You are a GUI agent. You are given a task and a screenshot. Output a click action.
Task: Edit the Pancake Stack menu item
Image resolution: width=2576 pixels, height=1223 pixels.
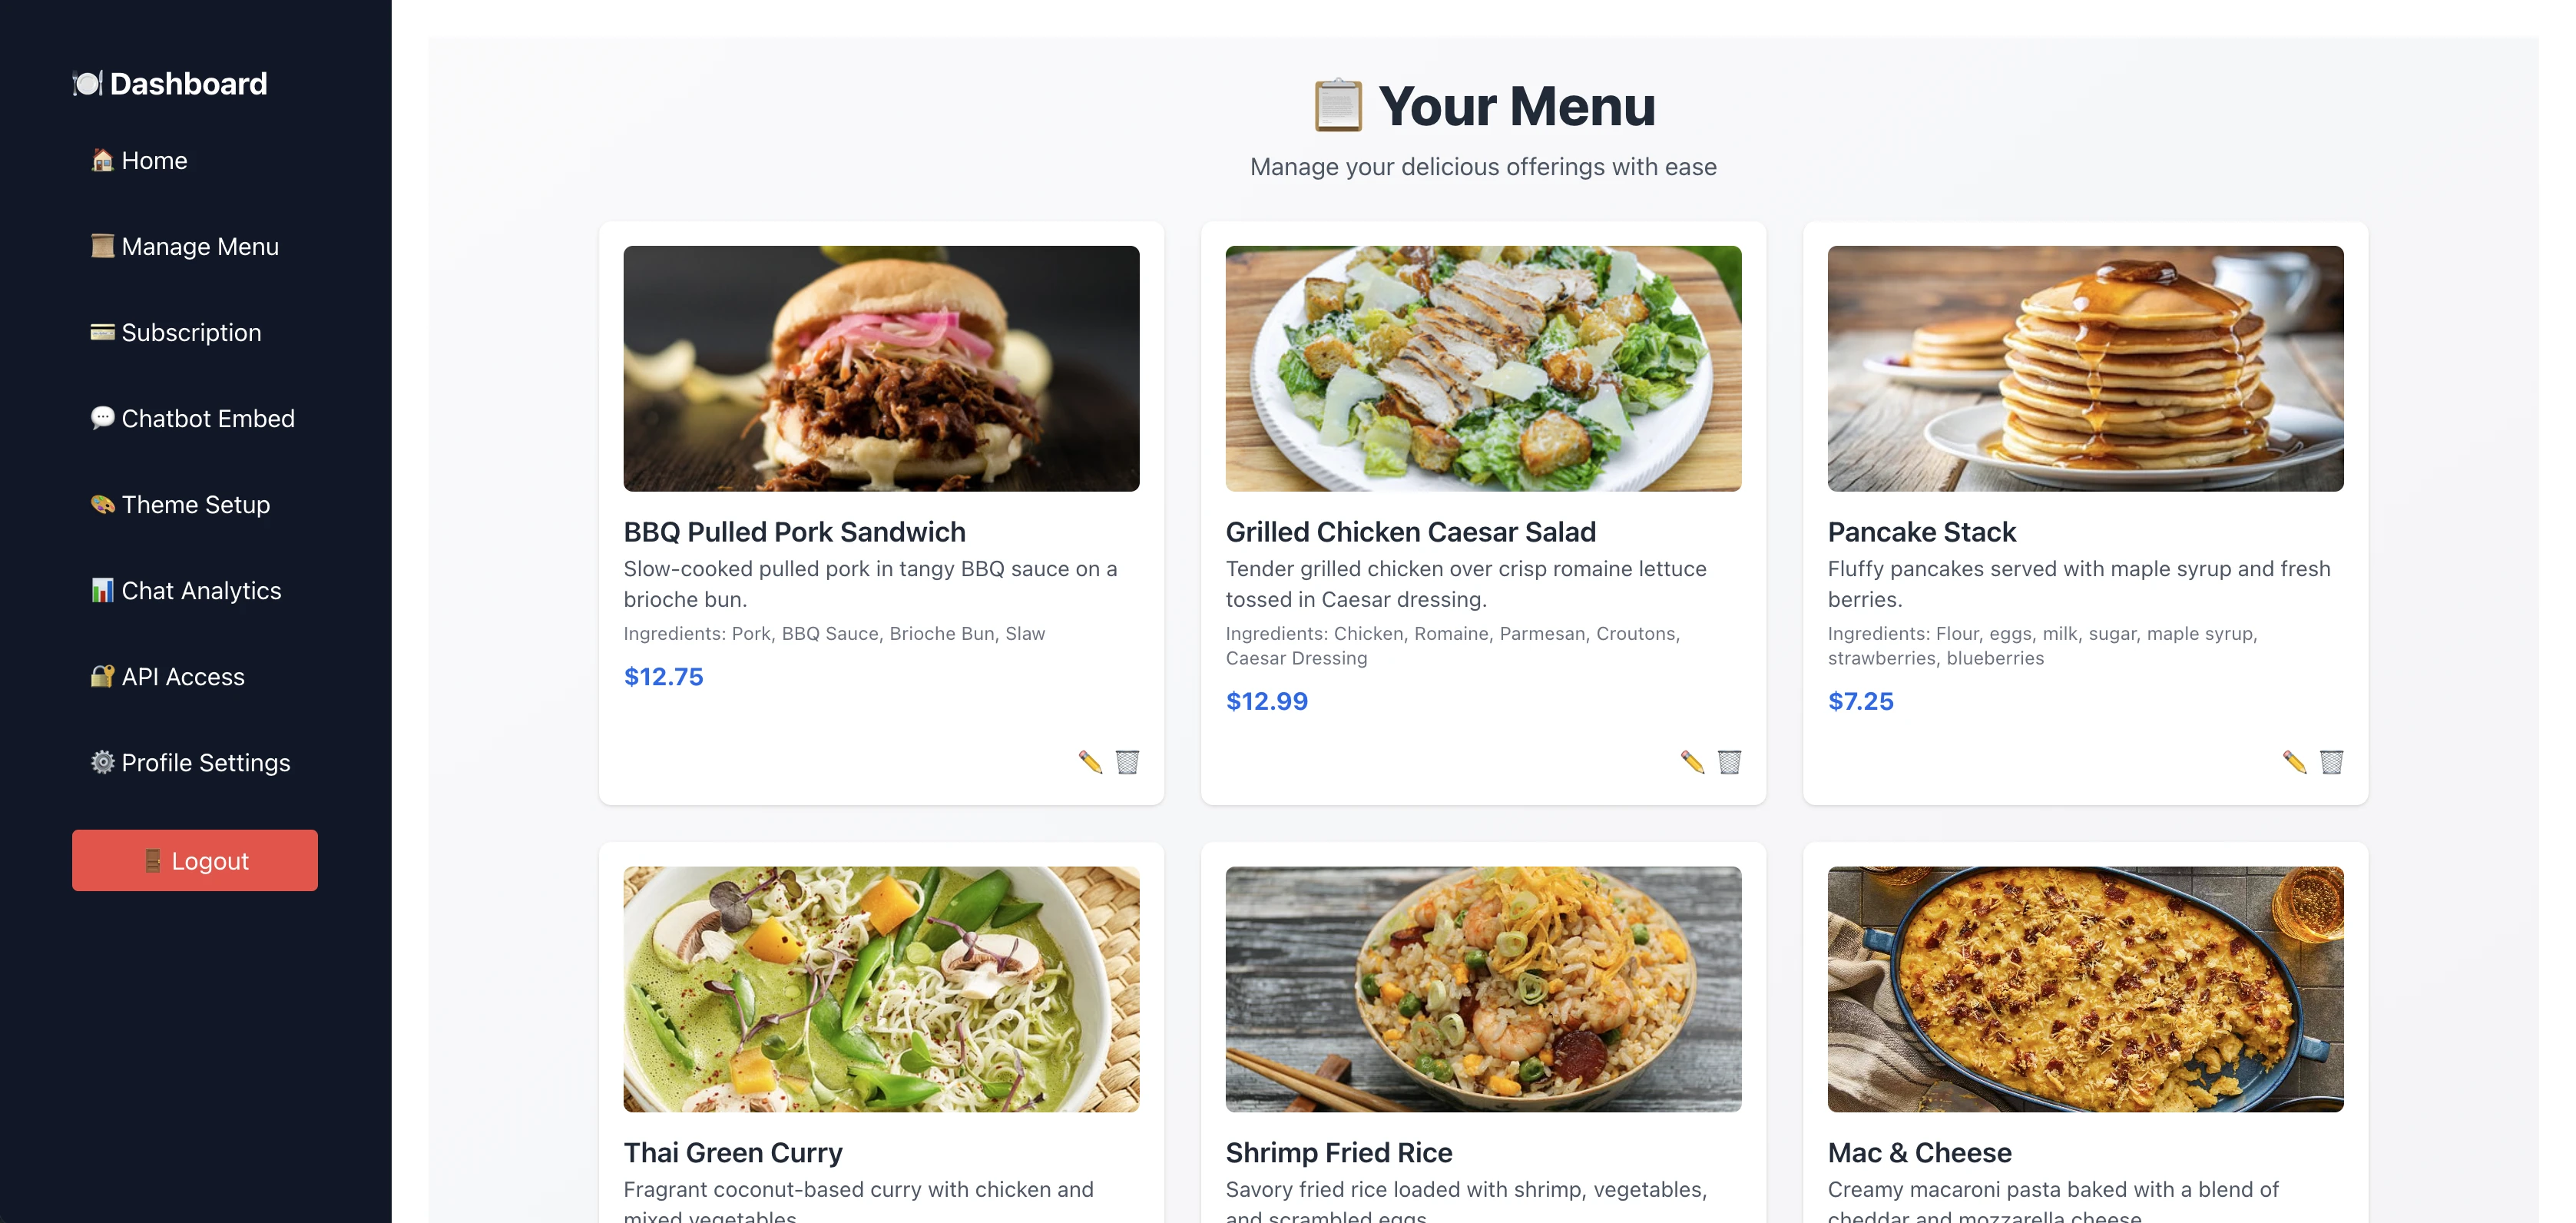(2294, 762)
